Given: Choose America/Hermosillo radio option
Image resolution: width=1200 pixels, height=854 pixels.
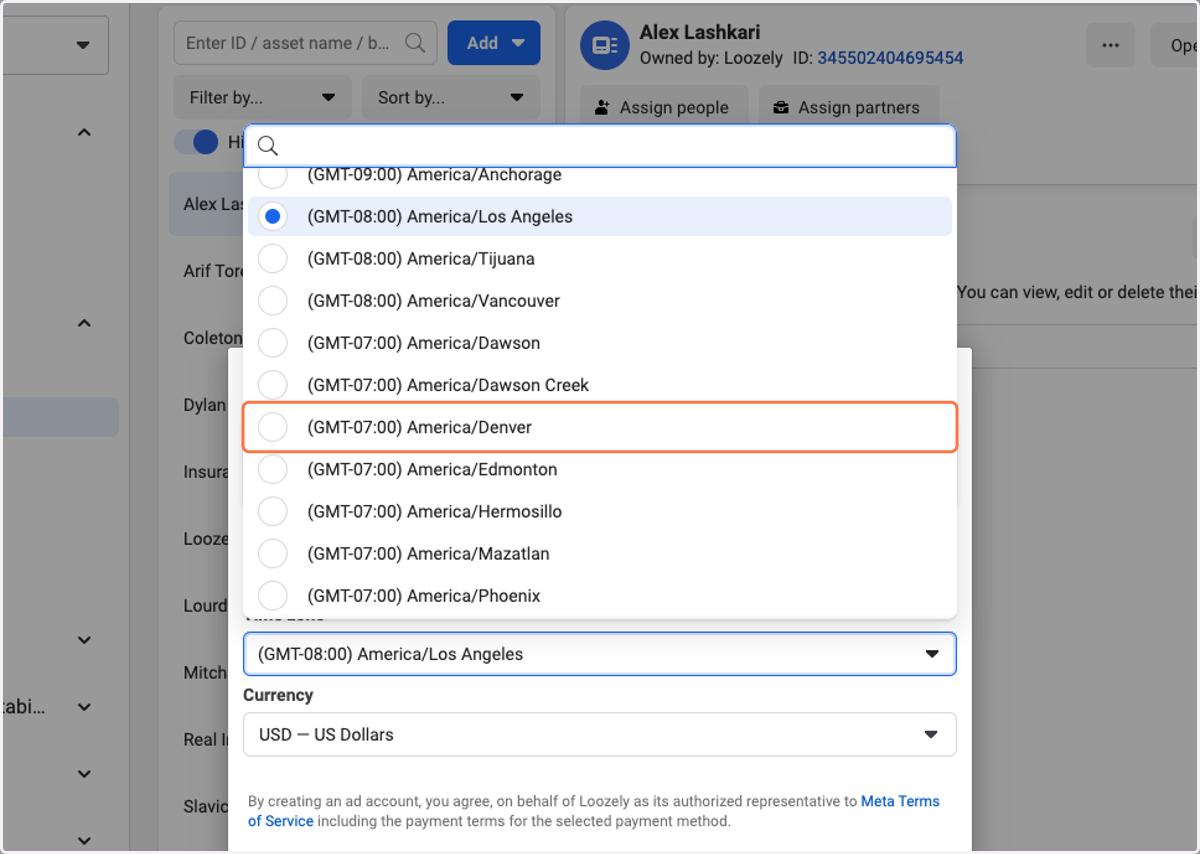Looking at the screenshot, I should 273,511.
